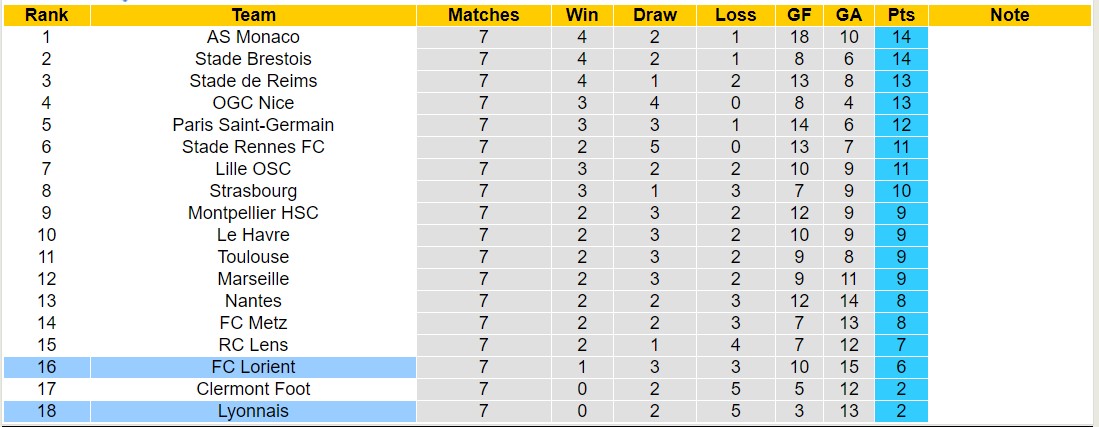Click the highlighted Lyonnais team row
The image size is (1099, 427).
(253, 411)
